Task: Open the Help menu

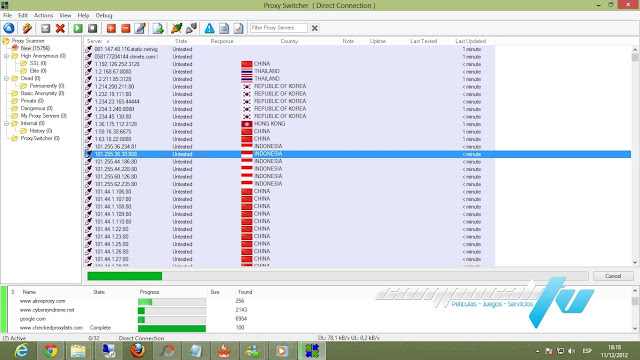Action: pyautogui.click(x=83, y=15)
